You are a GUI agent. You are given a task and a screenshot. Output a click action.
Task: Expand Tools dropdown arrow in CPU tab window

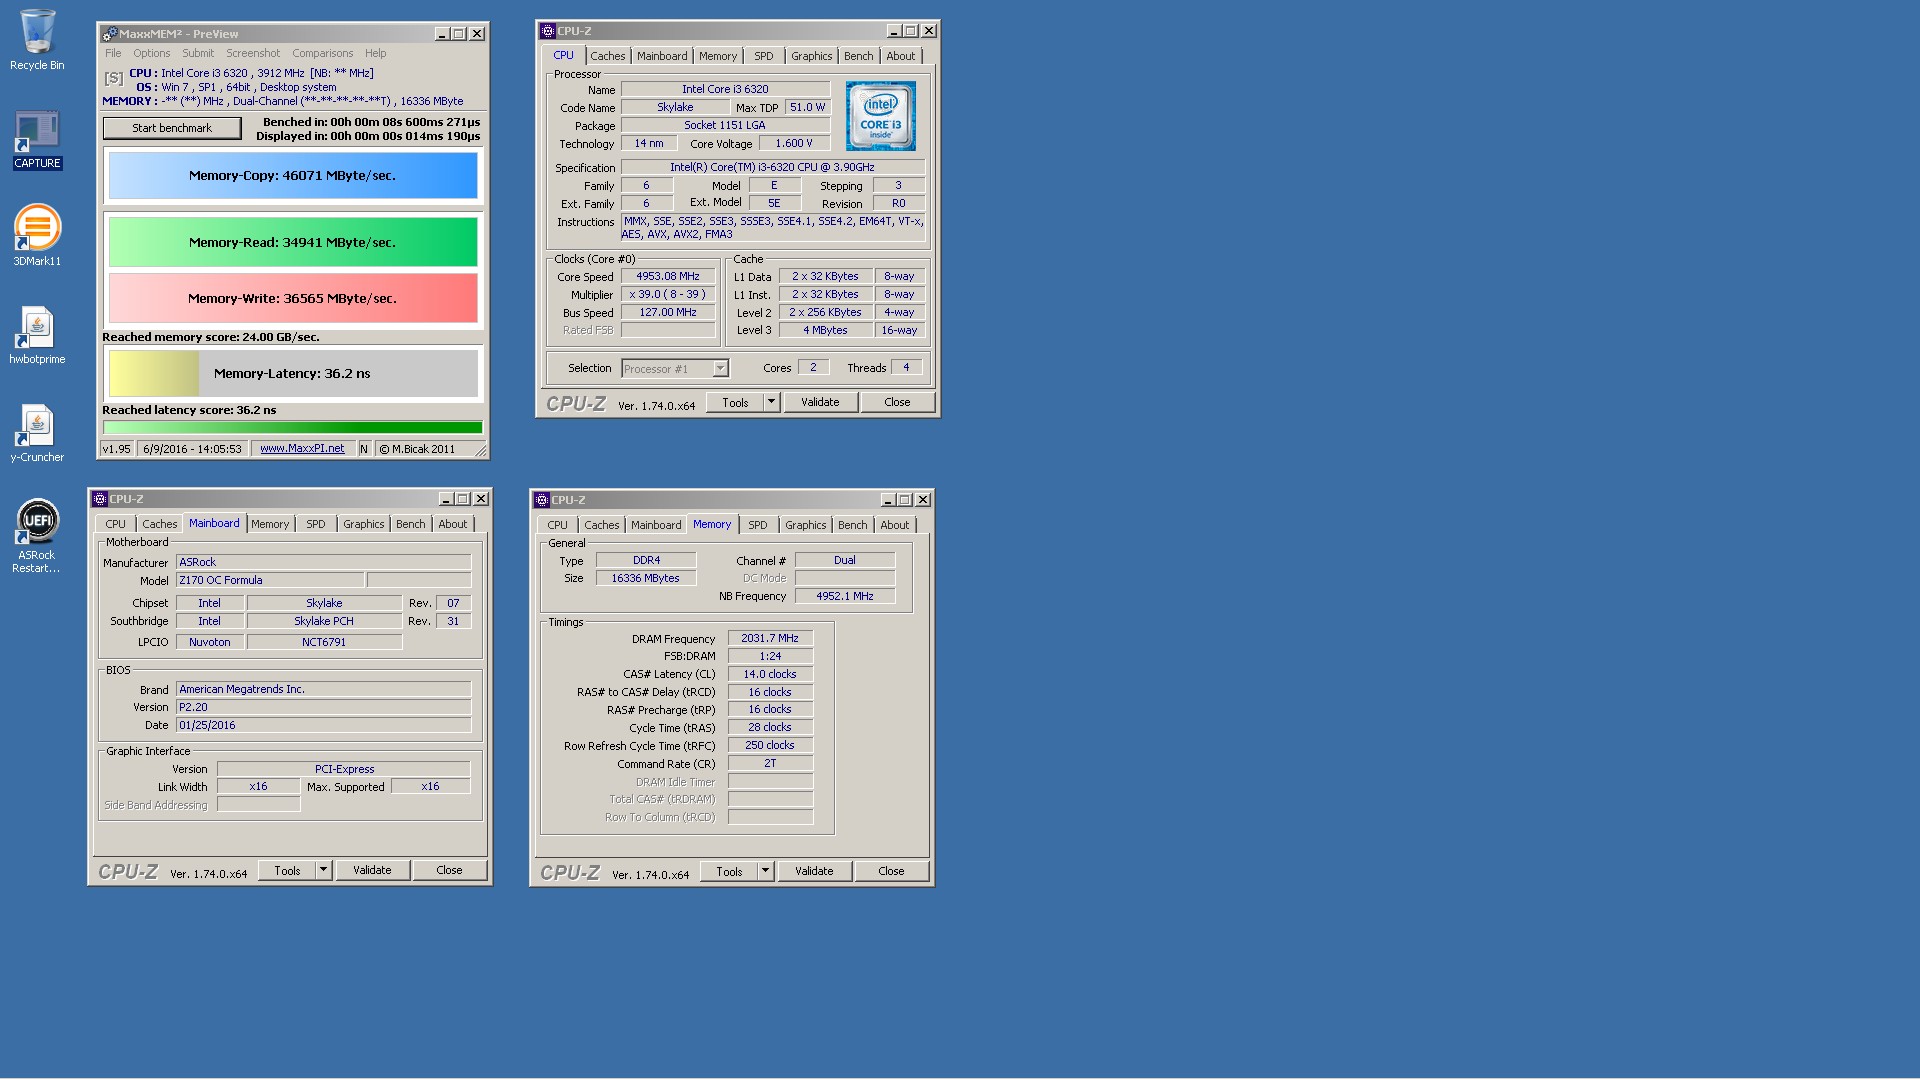[x=771, y=402]
